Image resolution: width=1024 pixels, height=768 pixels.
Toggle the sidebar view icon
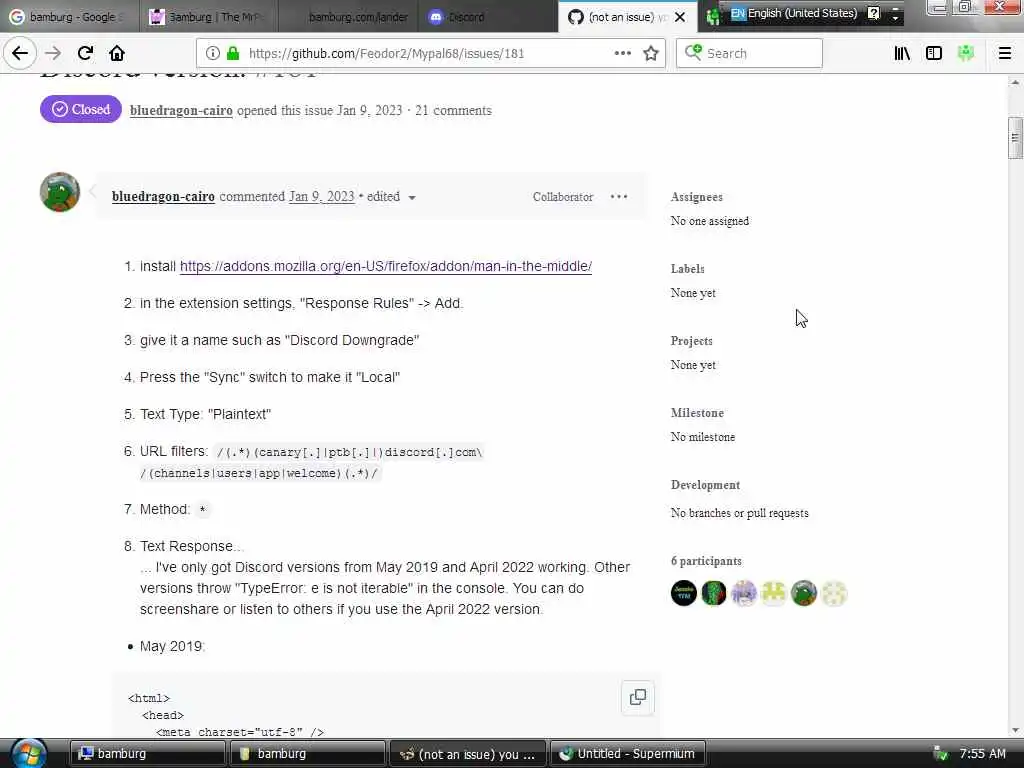tap(934, 54)
